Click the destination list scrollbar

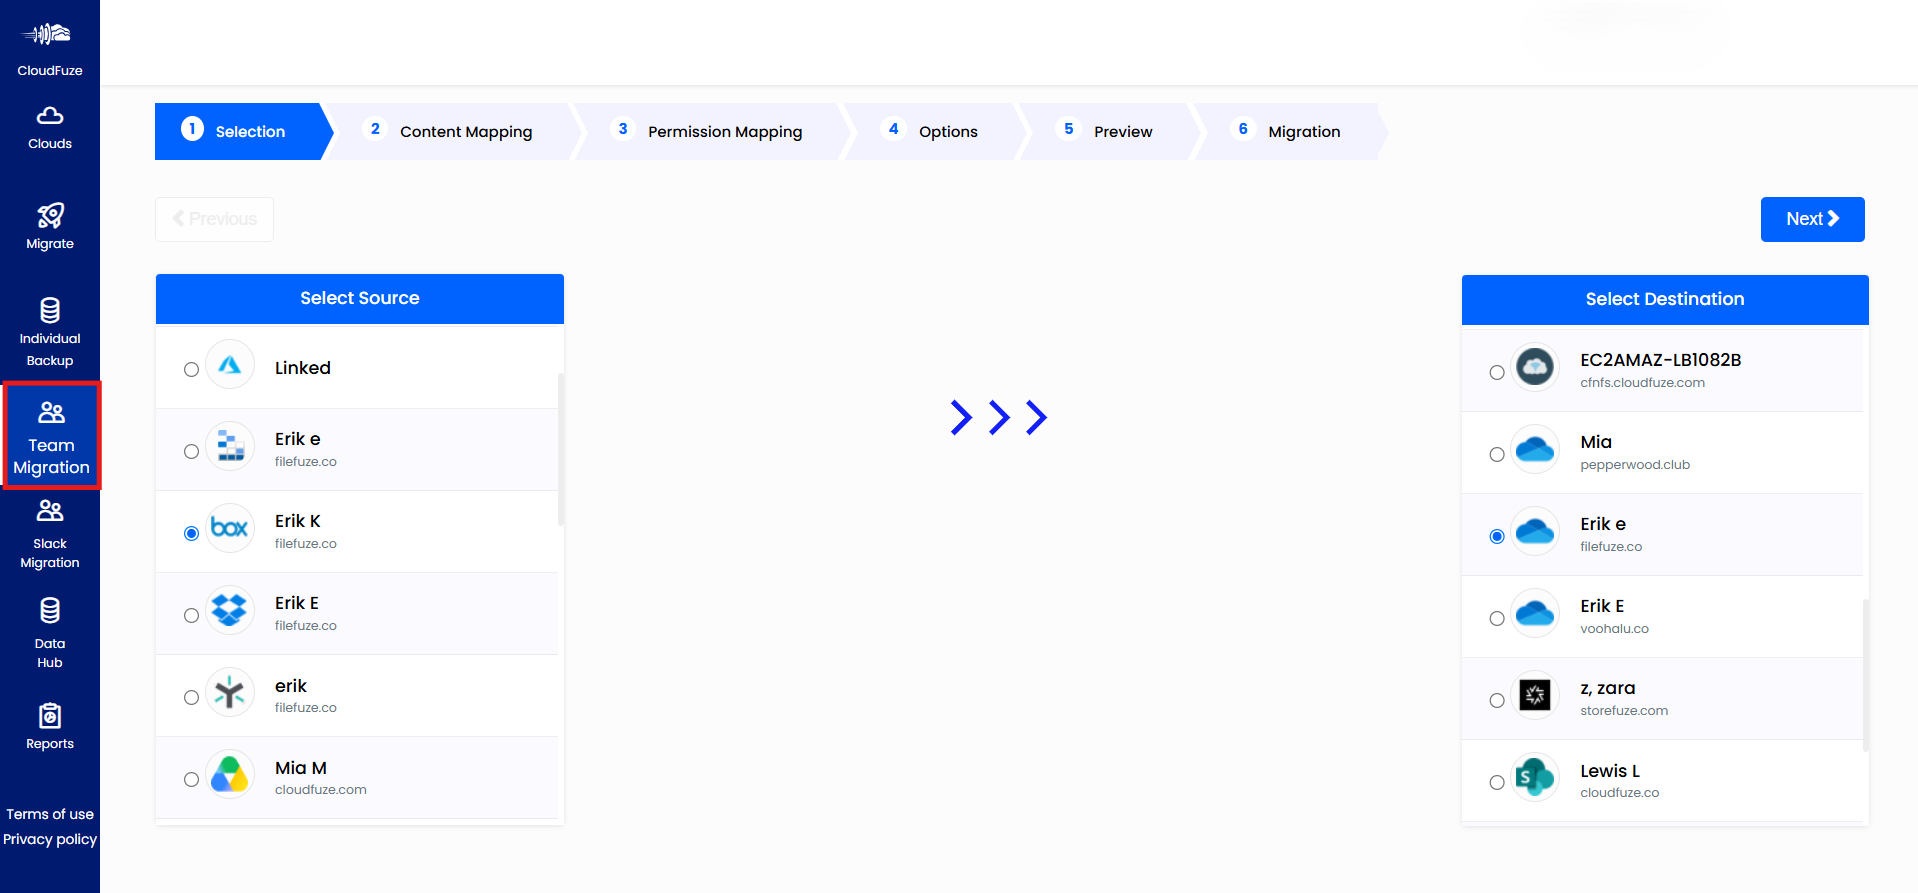(1866, 675)
